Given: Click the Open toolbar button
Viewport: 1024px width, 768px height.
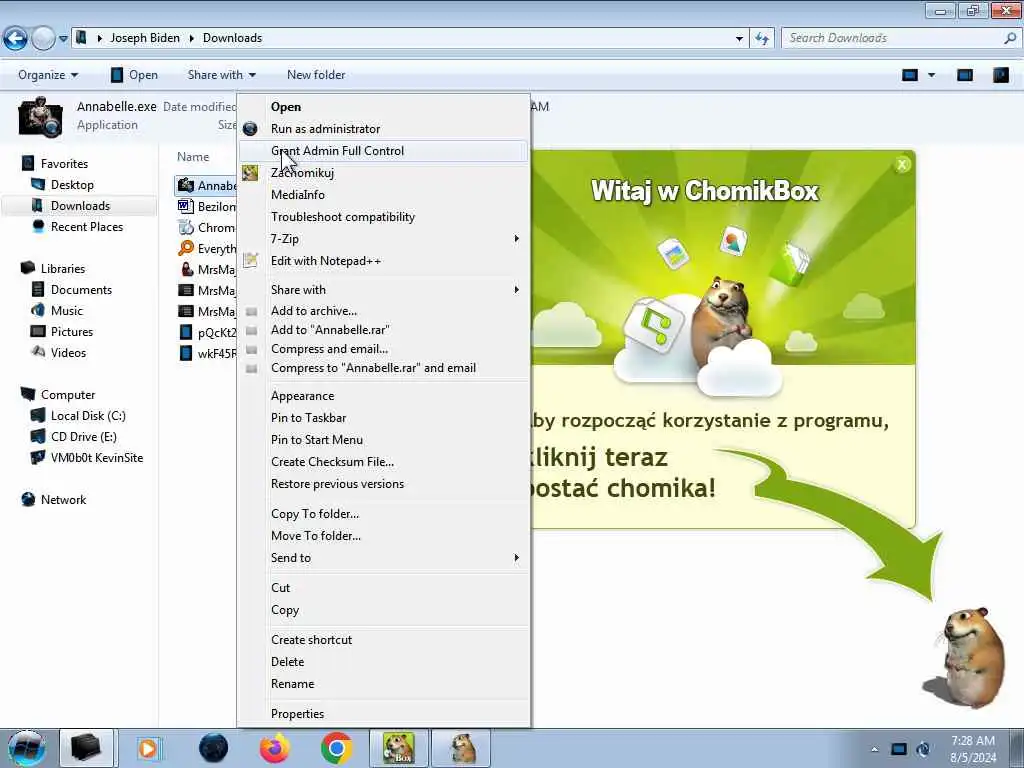Looking at the screenshot, I should click(134, 75).
